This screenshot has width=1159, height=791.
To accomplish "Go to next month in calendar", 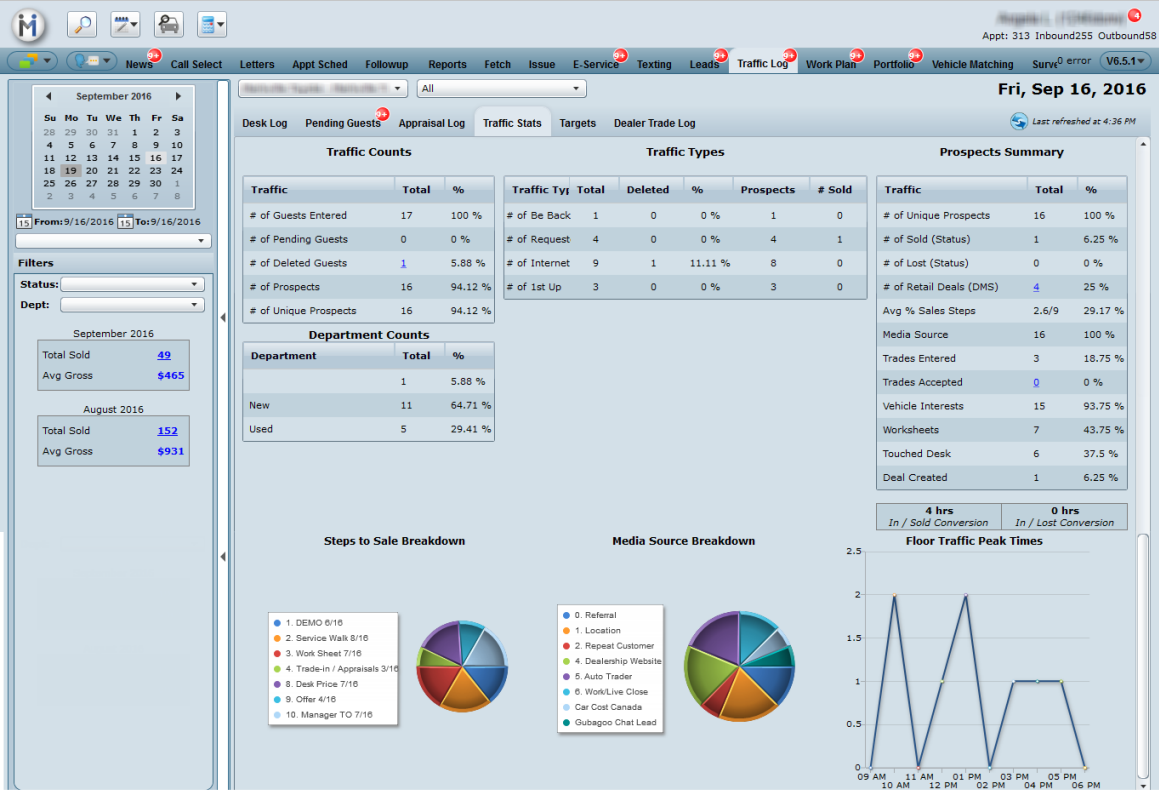I will pyautogui.click(x=178, y=97).
